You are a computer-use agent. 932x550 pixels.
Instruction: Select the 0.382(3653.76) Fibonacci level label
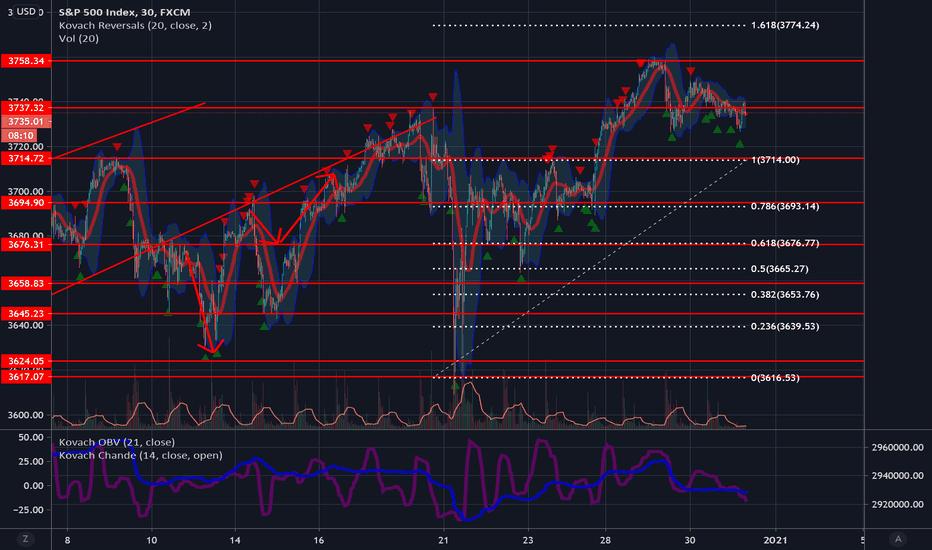tap(785, 294)
